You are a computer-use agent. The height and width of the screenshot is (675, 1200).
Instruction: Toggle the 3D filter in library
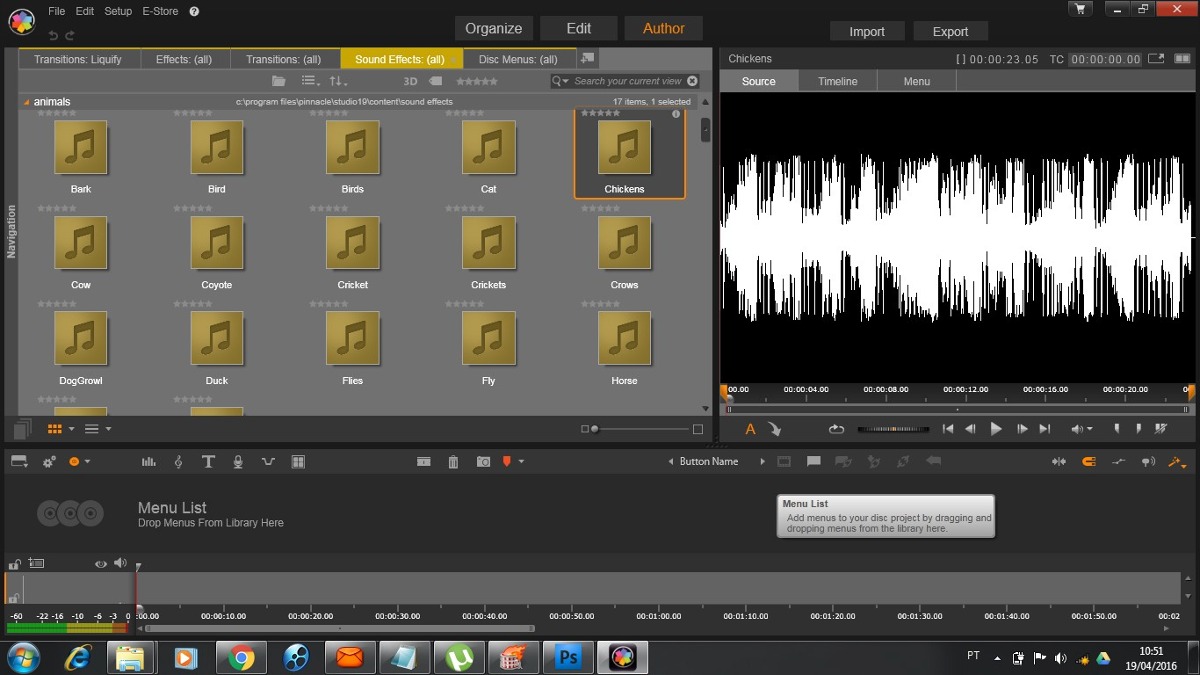click(x=410, y=81)
